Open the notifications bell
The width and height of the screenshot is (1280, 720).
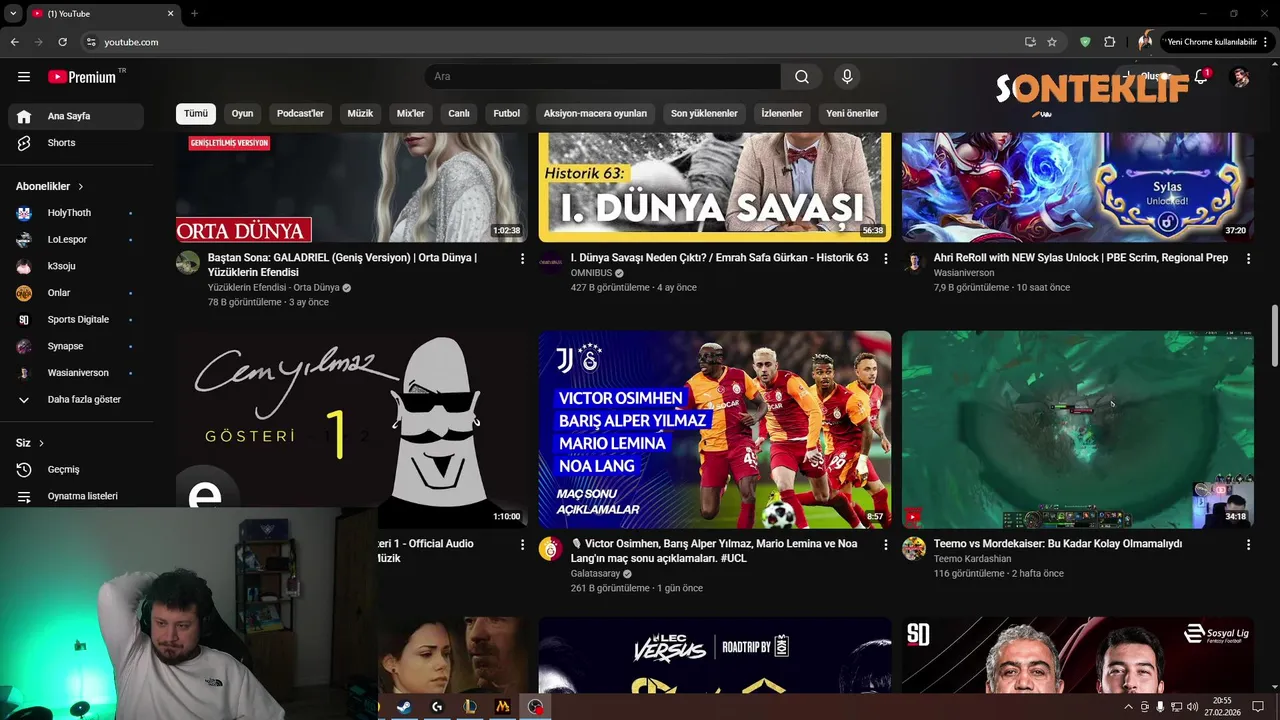click(x=1202, y=77)
